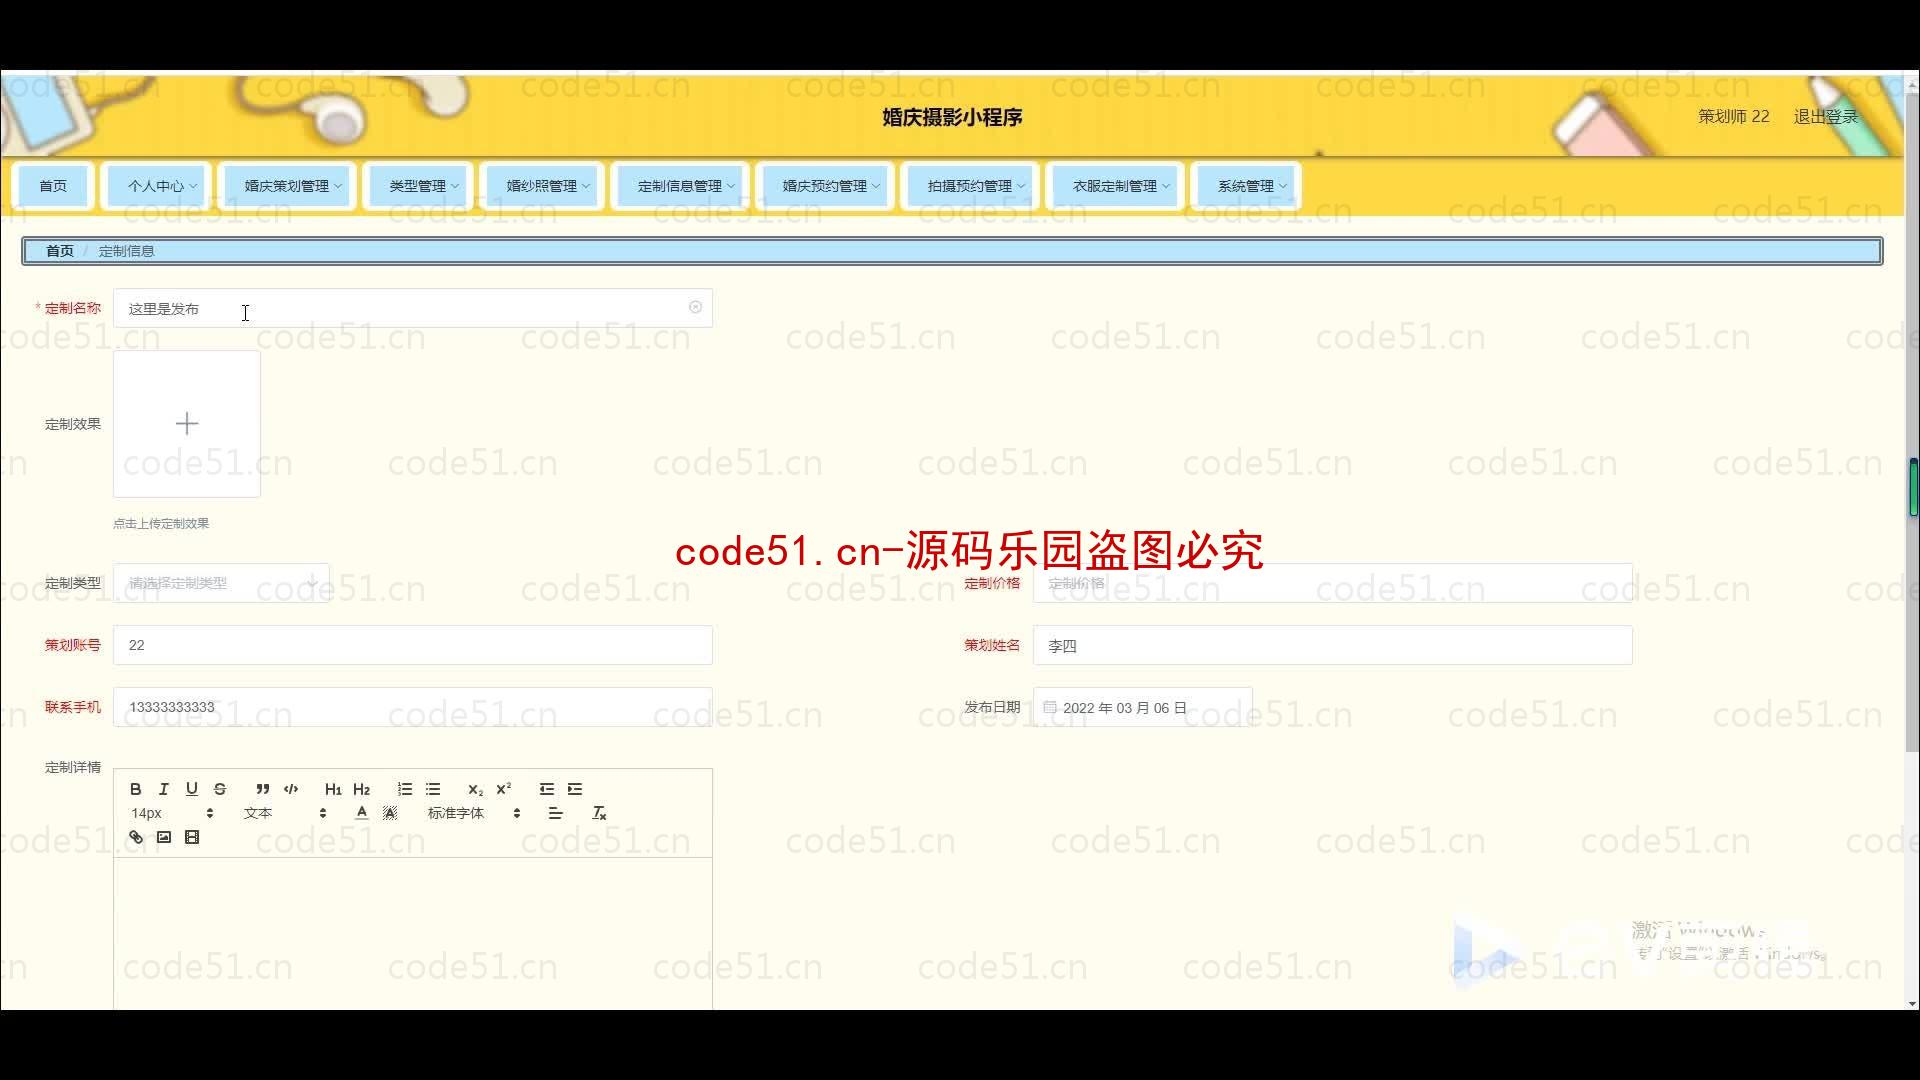Click the text alignment center icon
Image resolution: width=1920 pixels, height=1080 pixels.
555,814
